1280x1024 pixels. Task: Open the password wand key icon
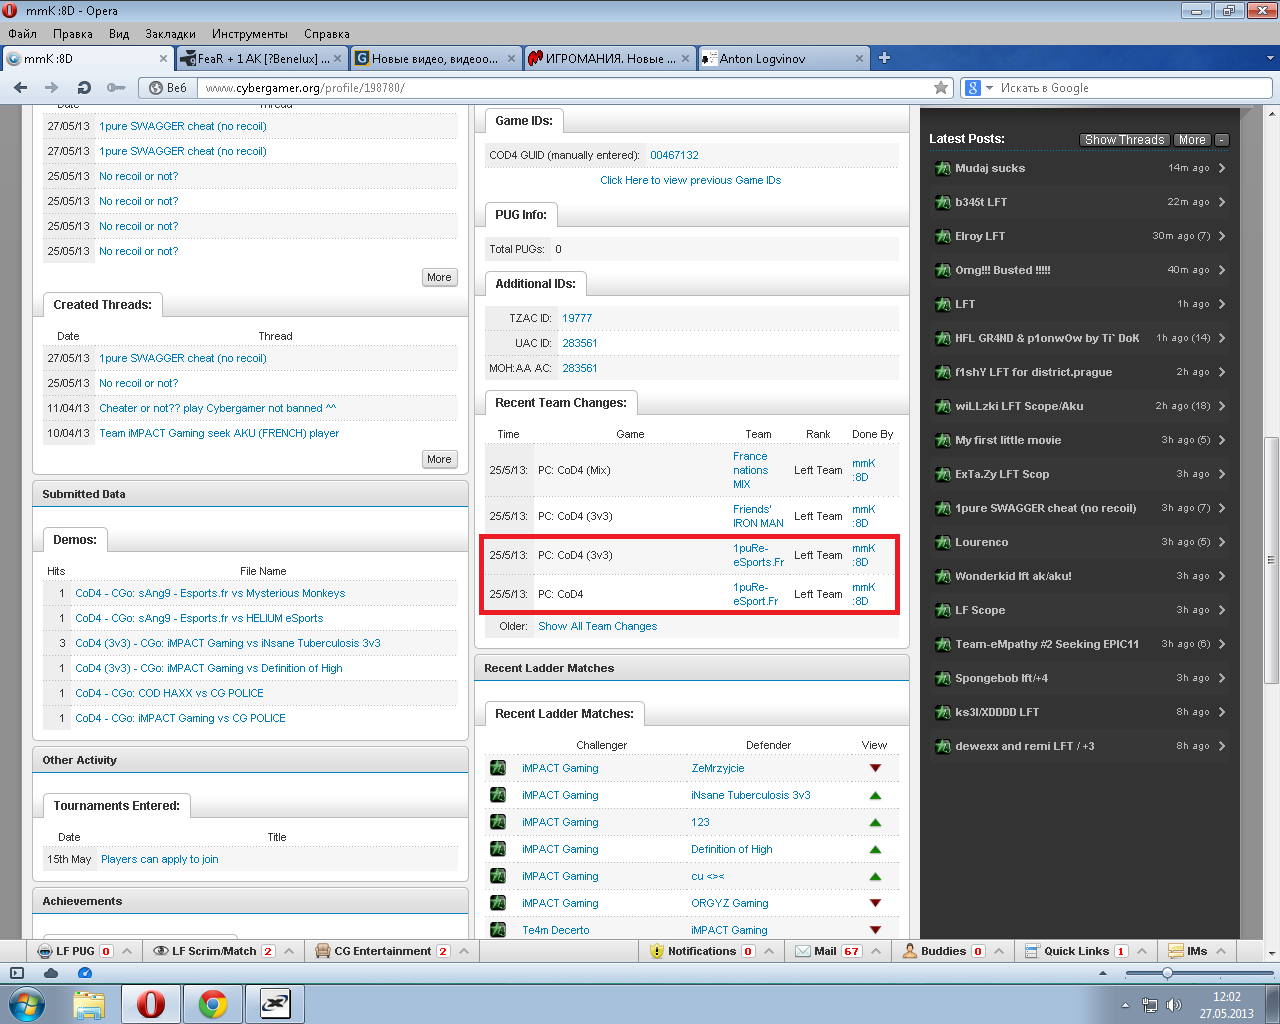tap(116, 87)
